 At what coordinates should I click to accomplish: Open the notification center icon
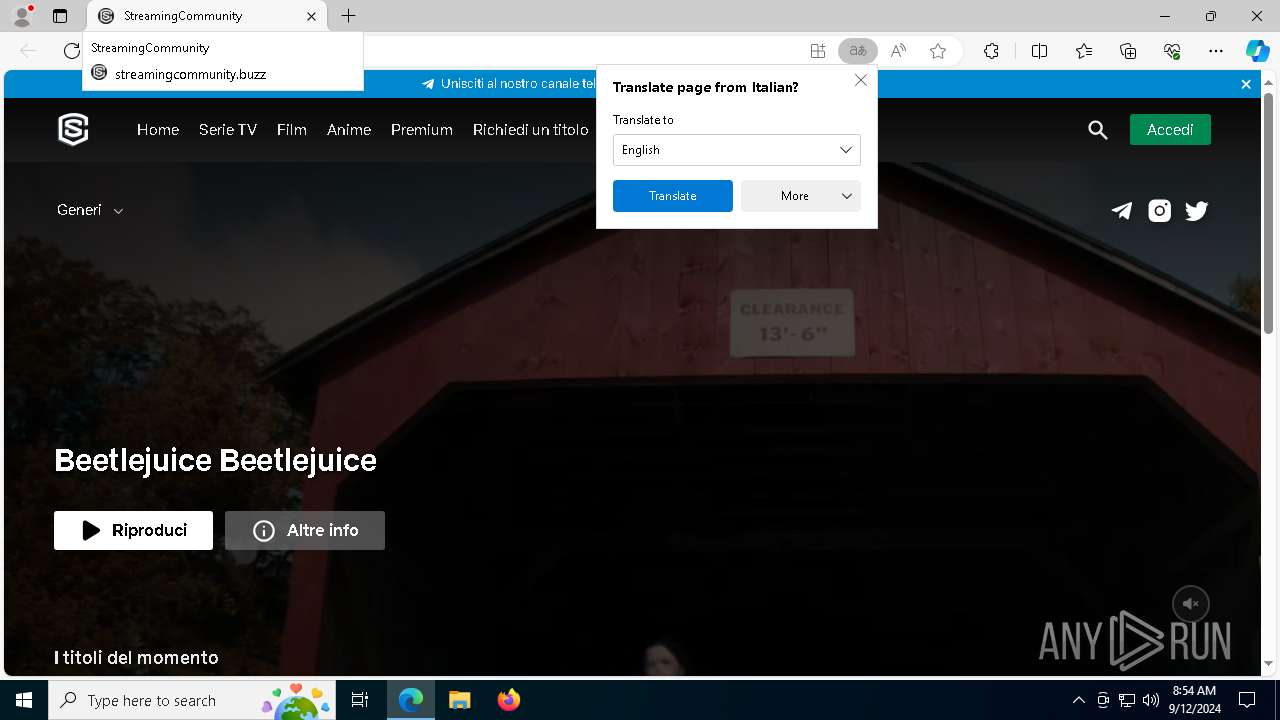(1247, 700)
